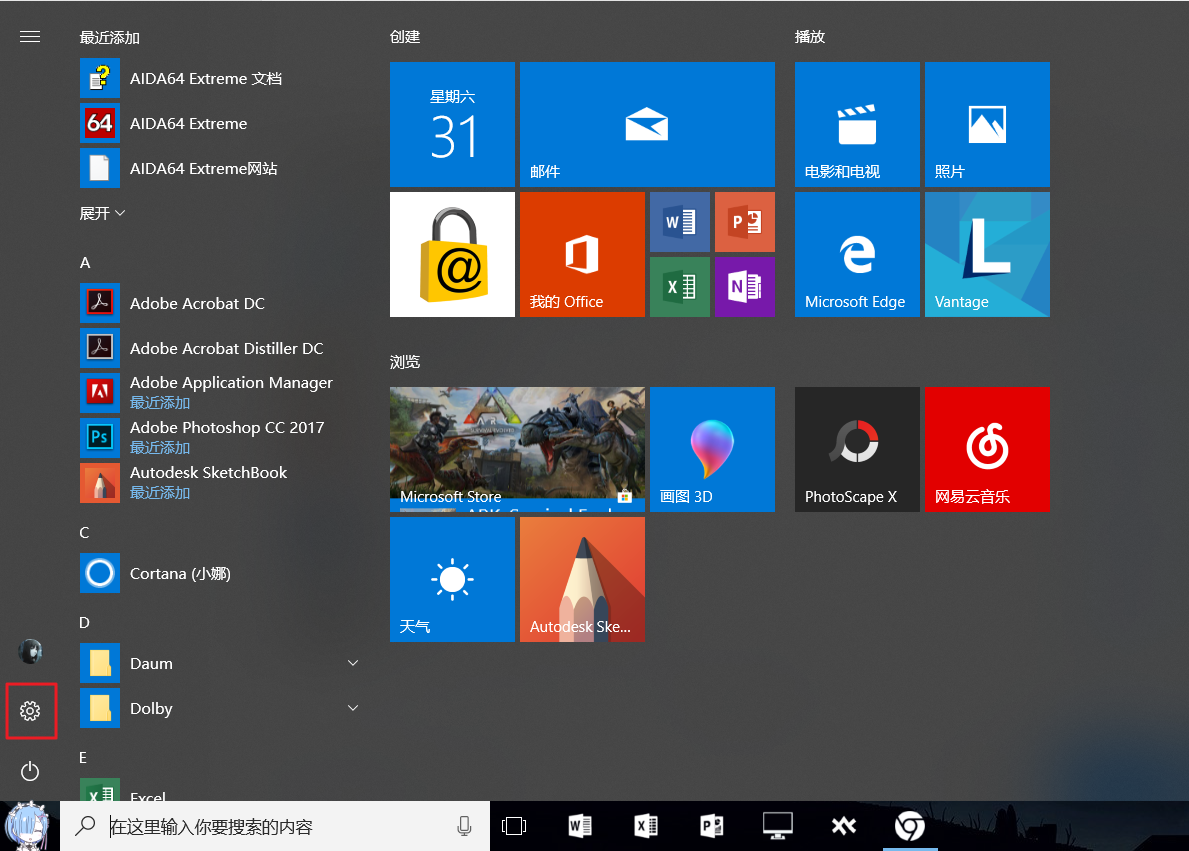Open AIDA64 Extreme 文档 help icon

tap(100, 78)
